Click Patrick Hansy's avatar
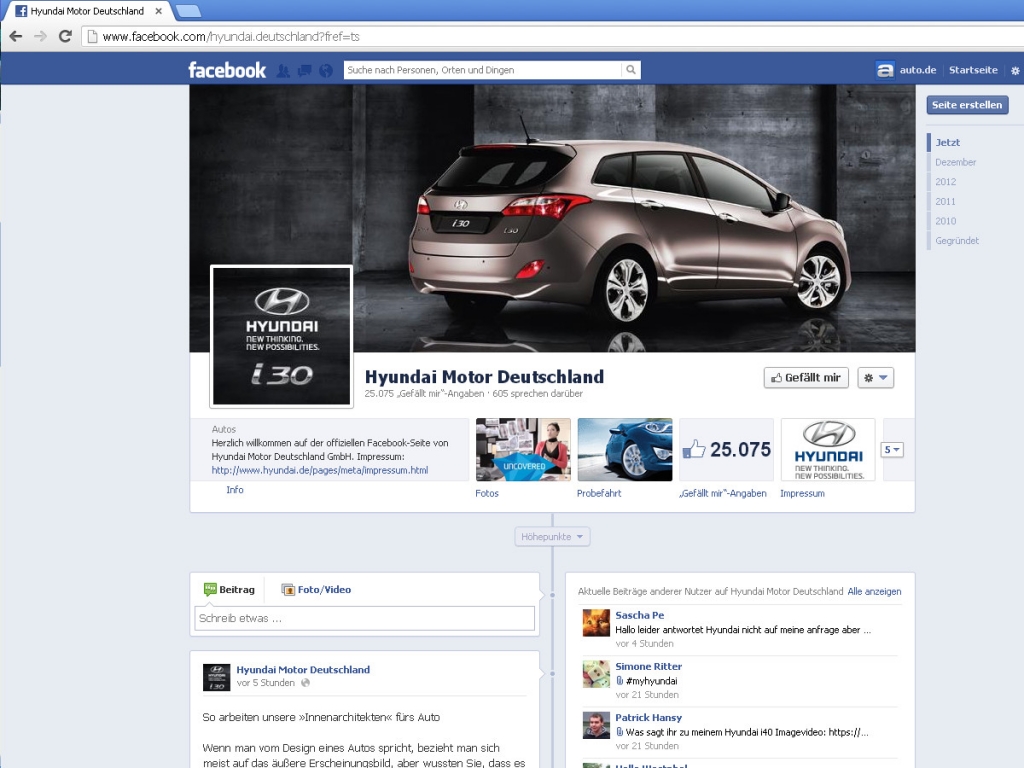Viewport: 1024px width, 768px height. pyautogui.click(x=596, y=725)
